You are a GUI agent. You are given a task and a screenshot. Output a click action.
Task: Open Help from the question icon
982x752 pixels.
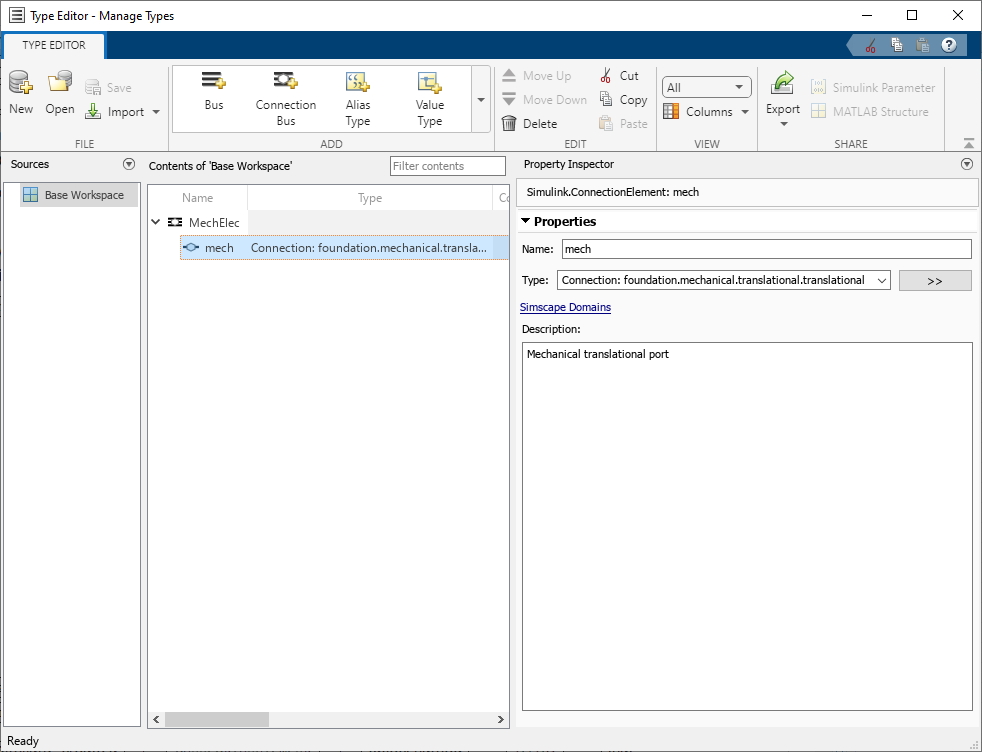coord(949,45)
